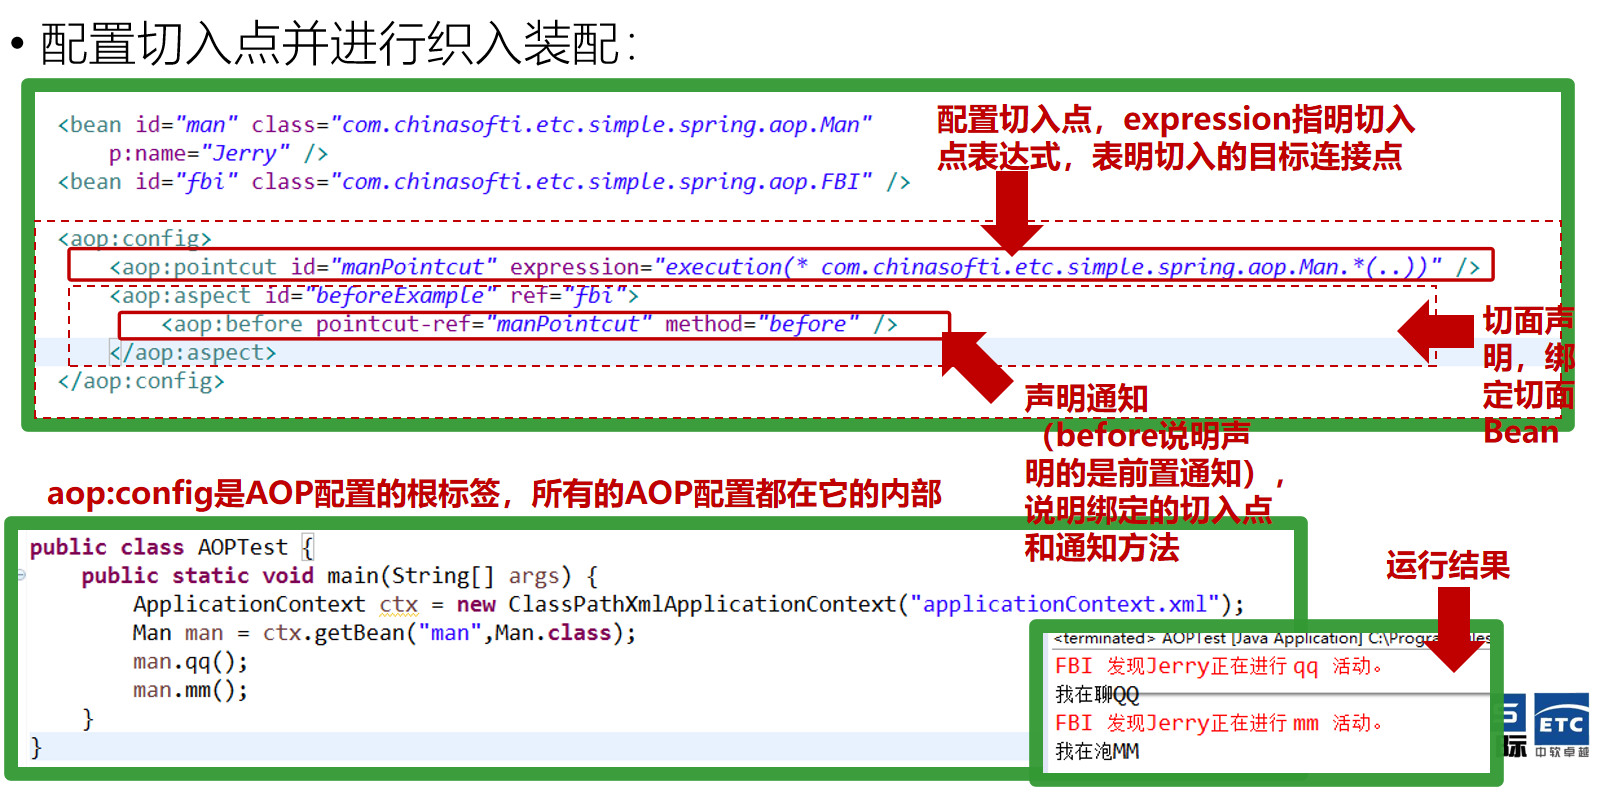
Task: Select the aop:before pointcut-ref line
Action: point(530,325)
